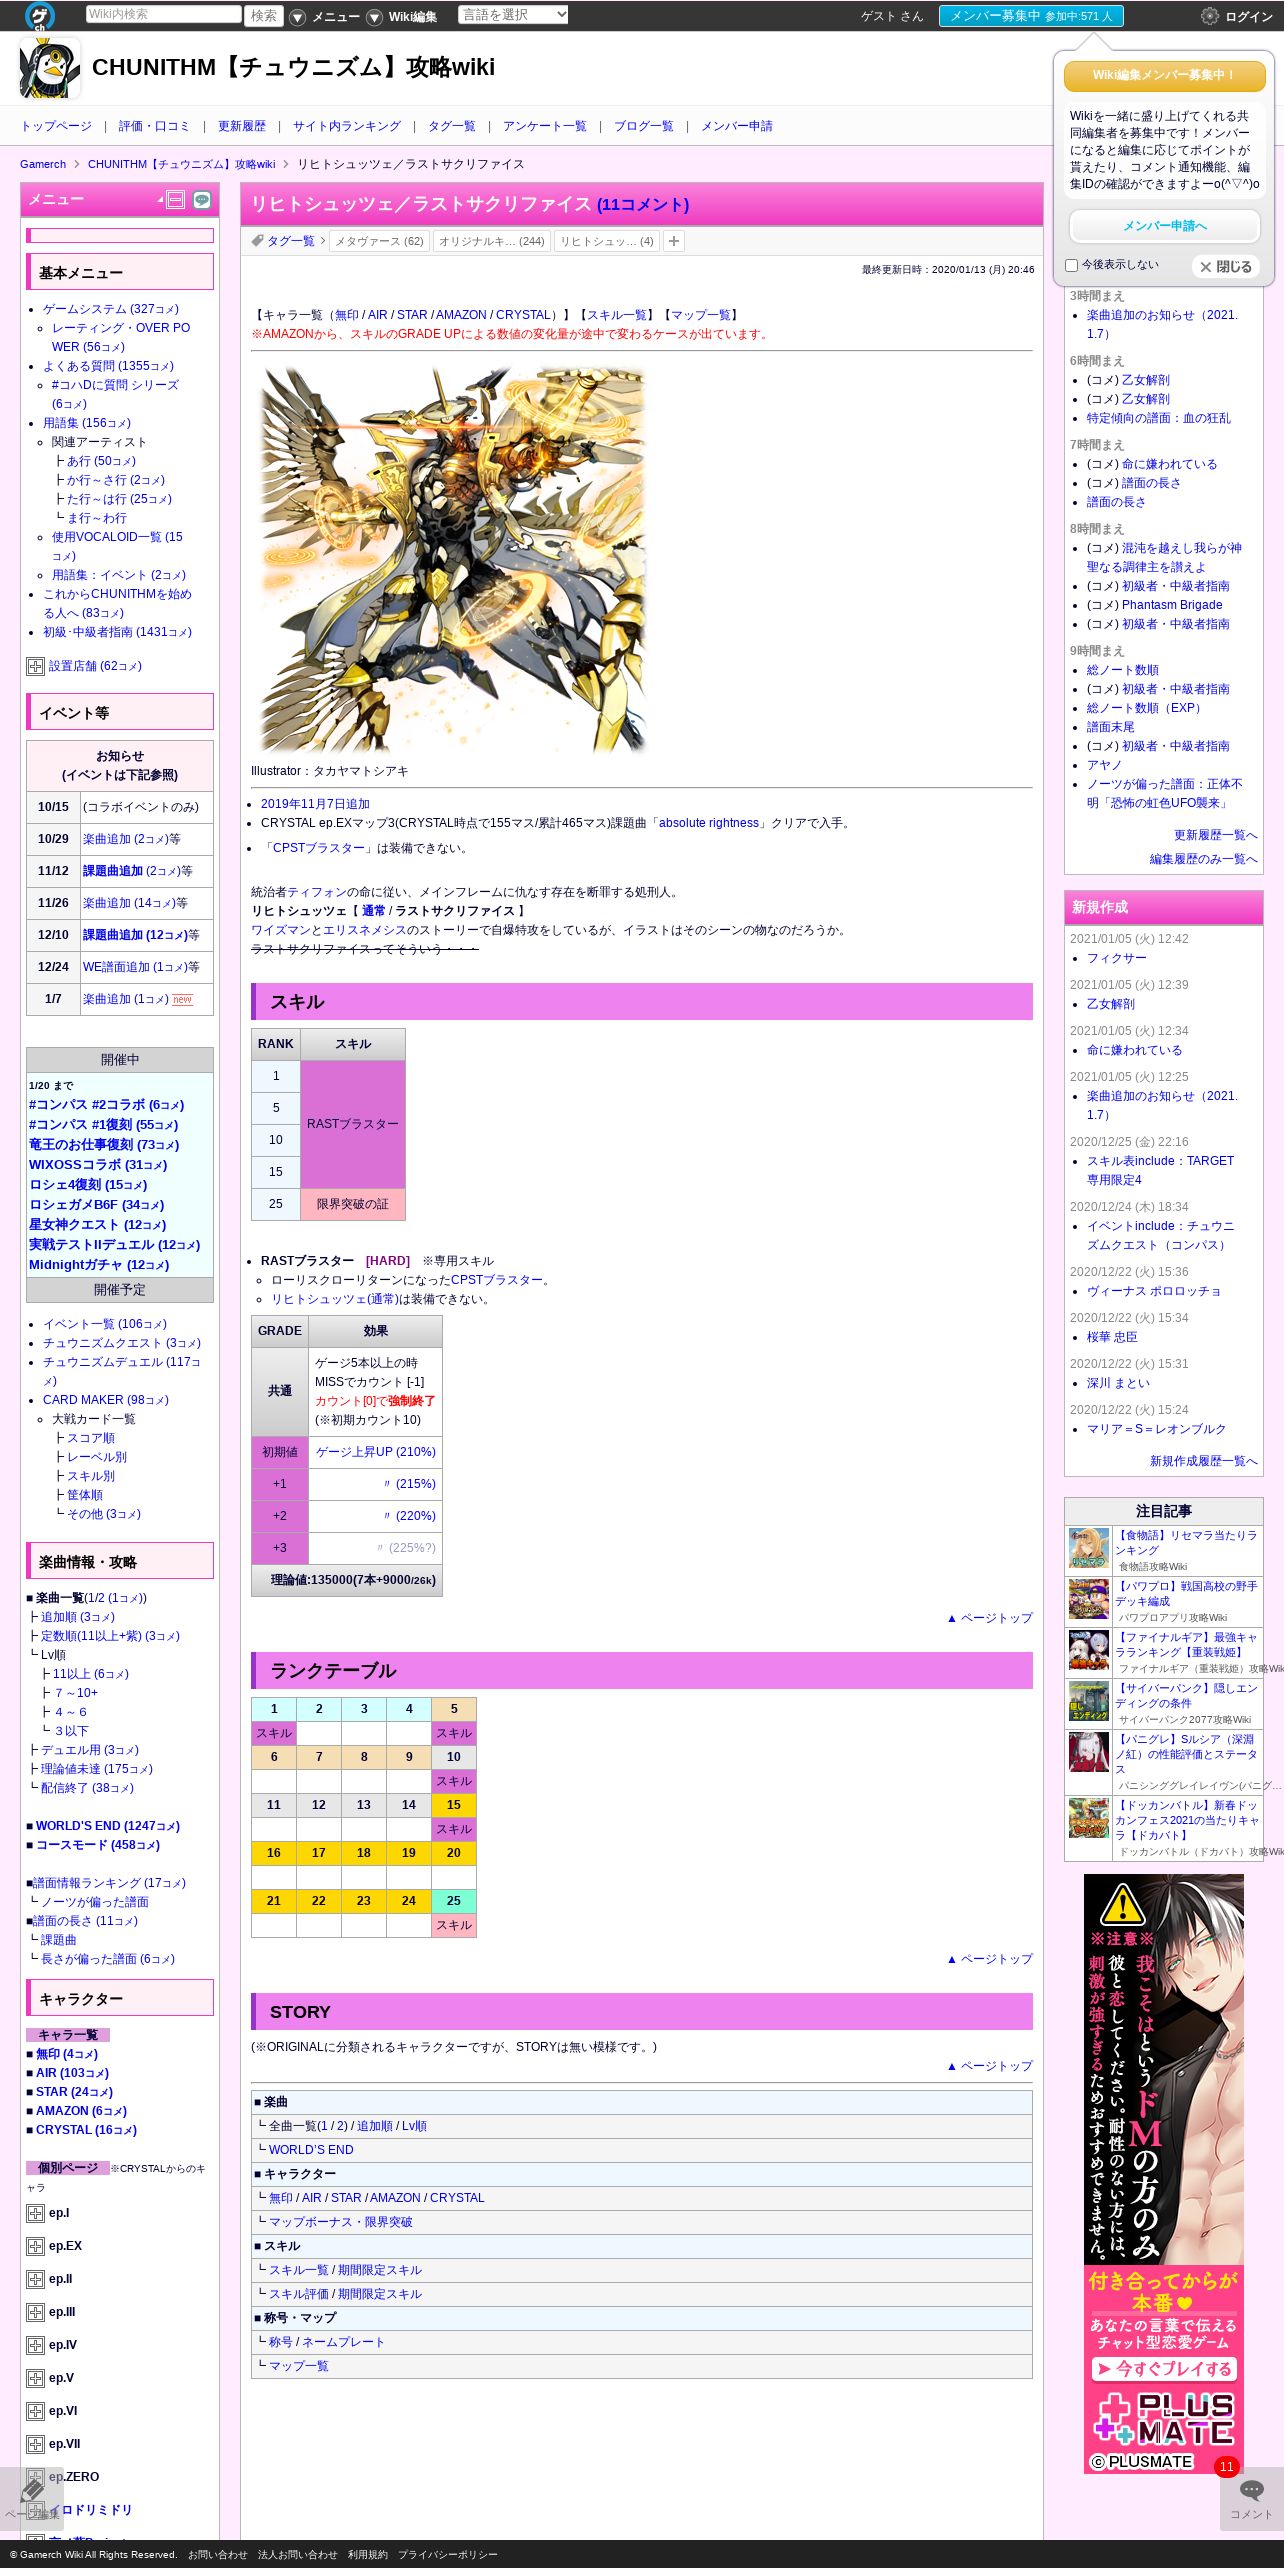Click the 食物語 リセマラ article thumbnail
The image size is (1284, 2568).
click(1089, 1548)
